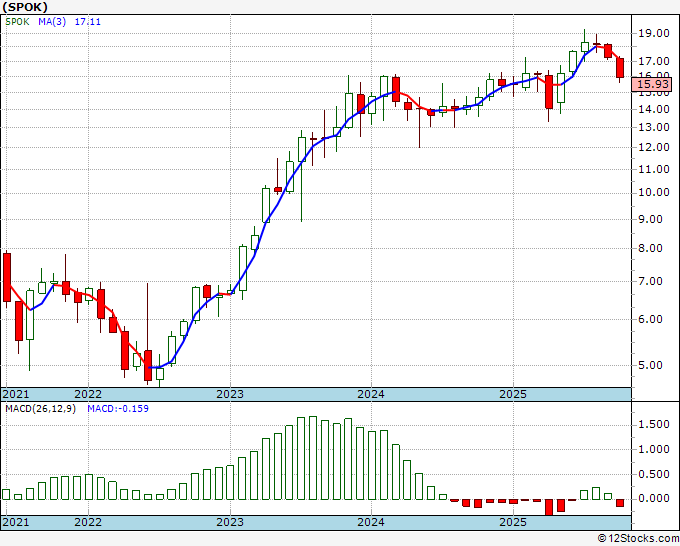Select 2021 on the price chart timeline
This screenshot has height=546, width=680.
pyautogui.click(x=15, y=394)
